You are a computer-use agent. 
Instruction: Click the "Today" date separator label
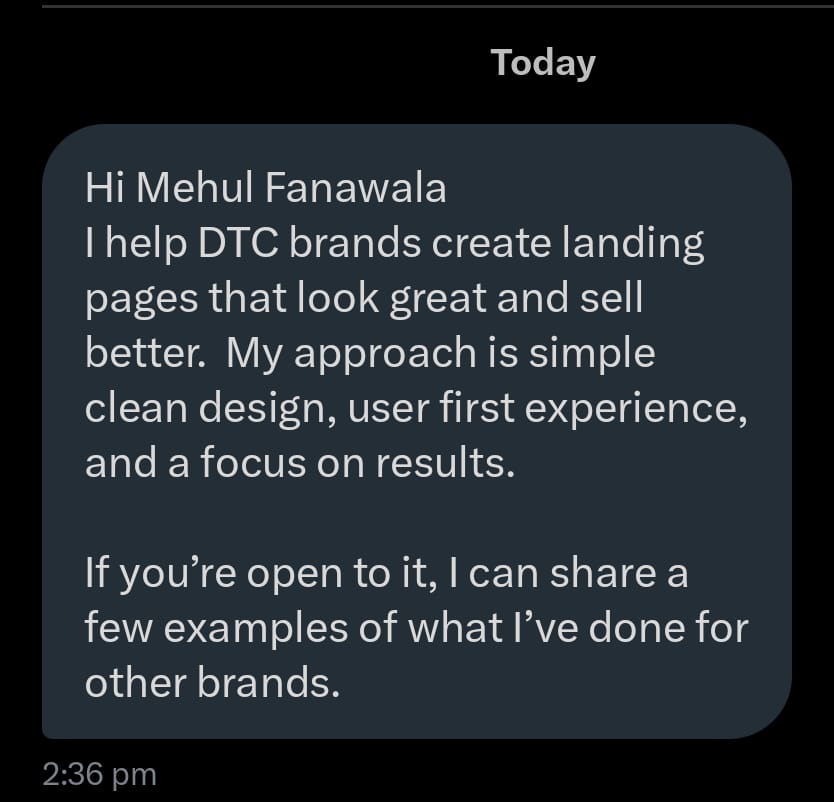pos(543,63)
